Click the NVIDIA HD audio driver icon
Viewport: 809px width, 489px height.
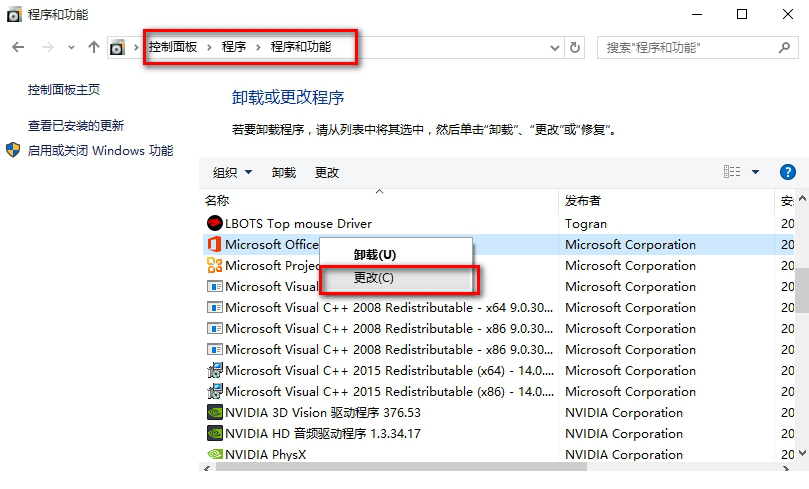click(x=214, y=433)
